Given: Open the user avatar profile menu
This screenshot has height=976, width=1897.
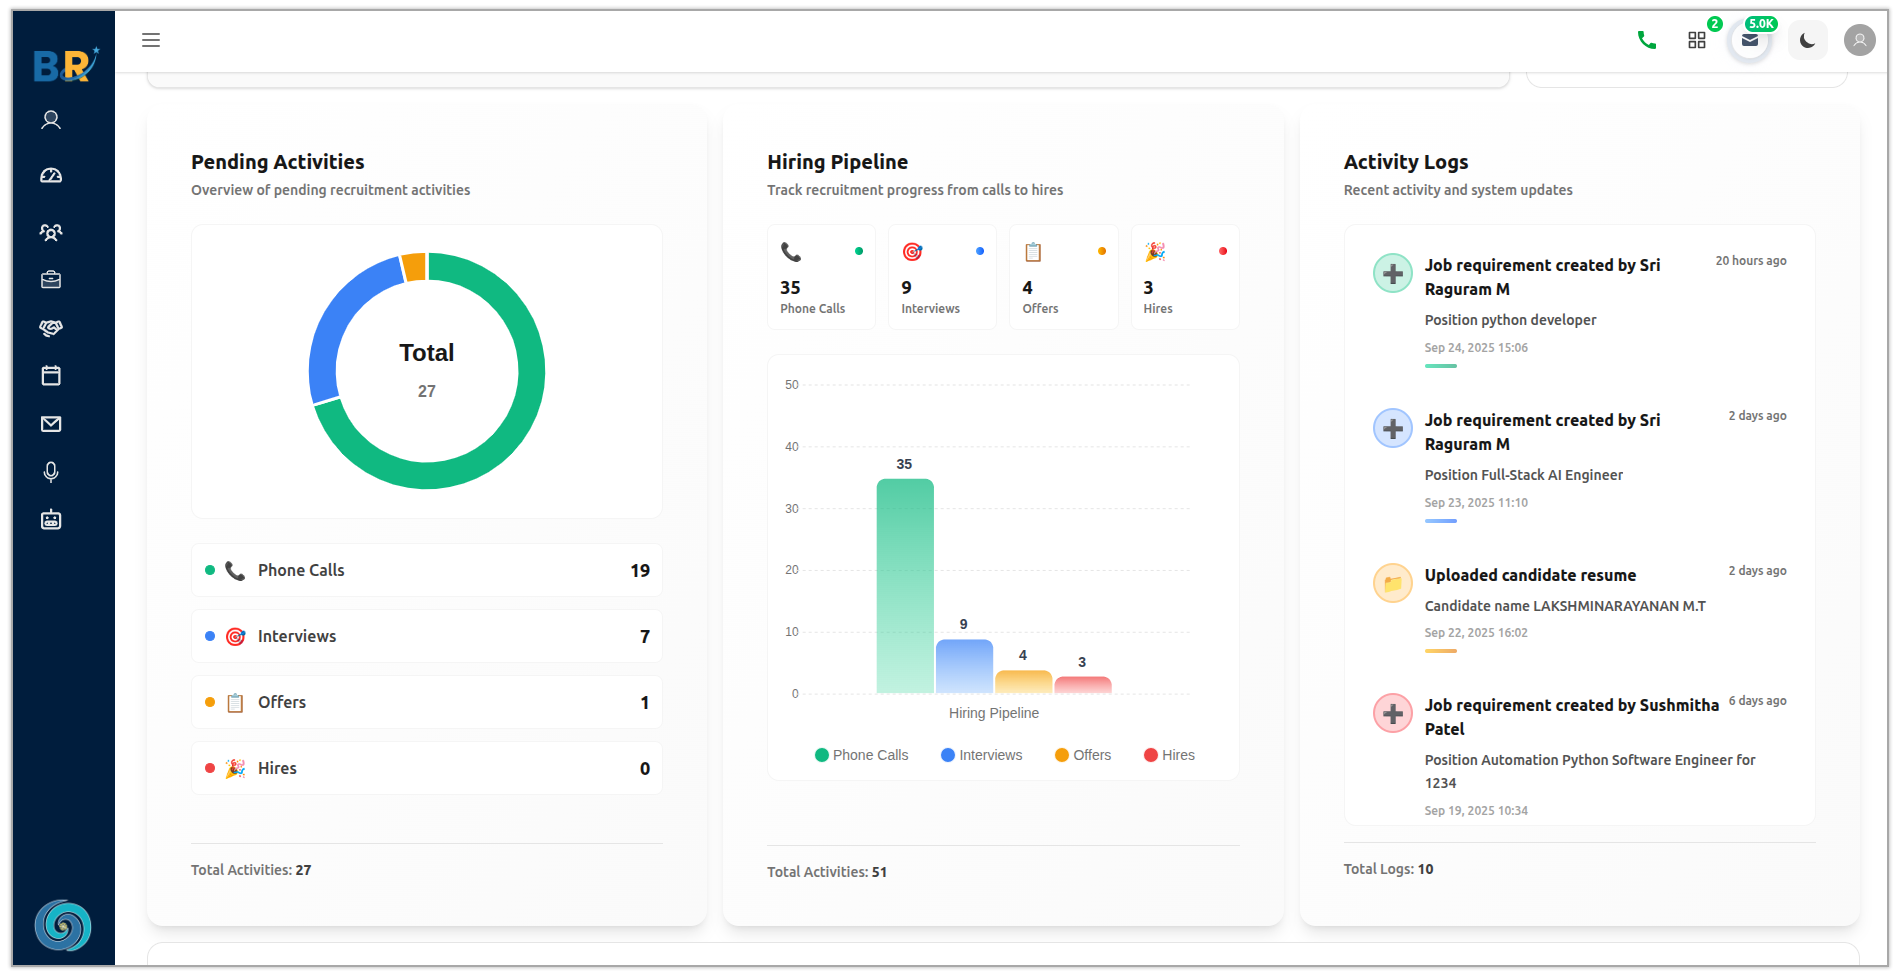Looking at the screenshot, I should 1859,40.
